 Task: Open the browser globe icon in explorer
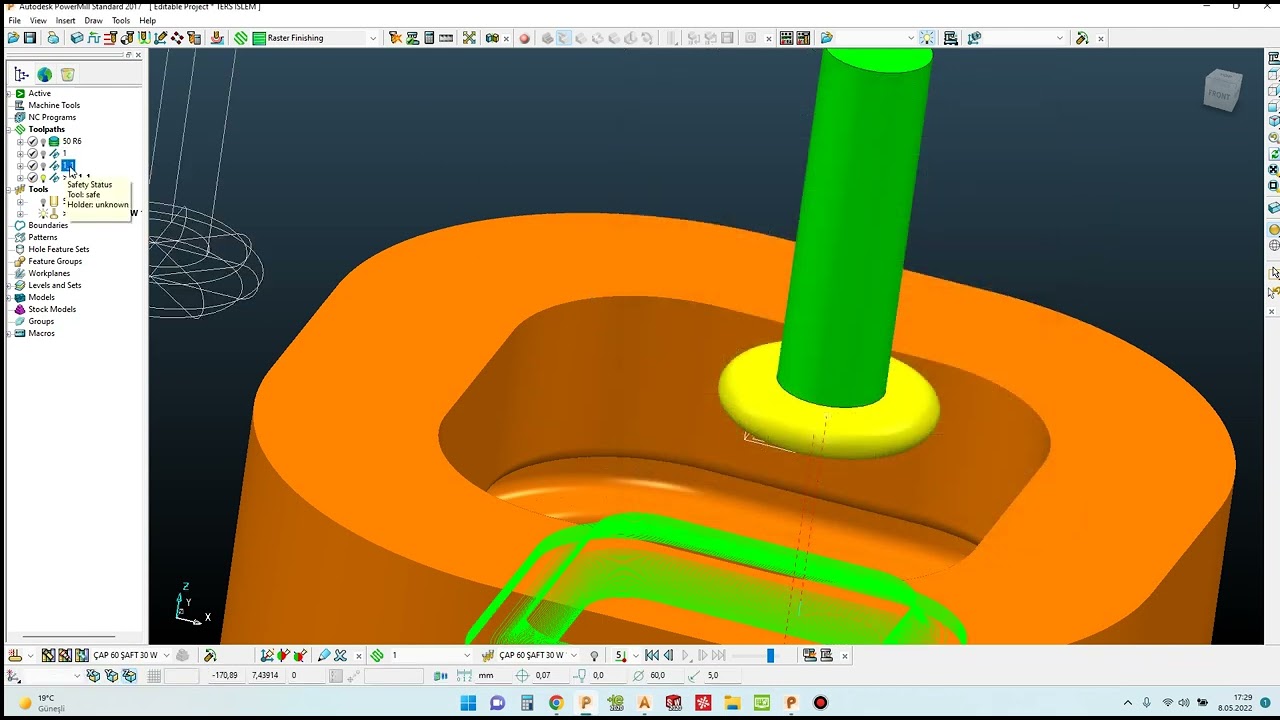pos(44,75)
